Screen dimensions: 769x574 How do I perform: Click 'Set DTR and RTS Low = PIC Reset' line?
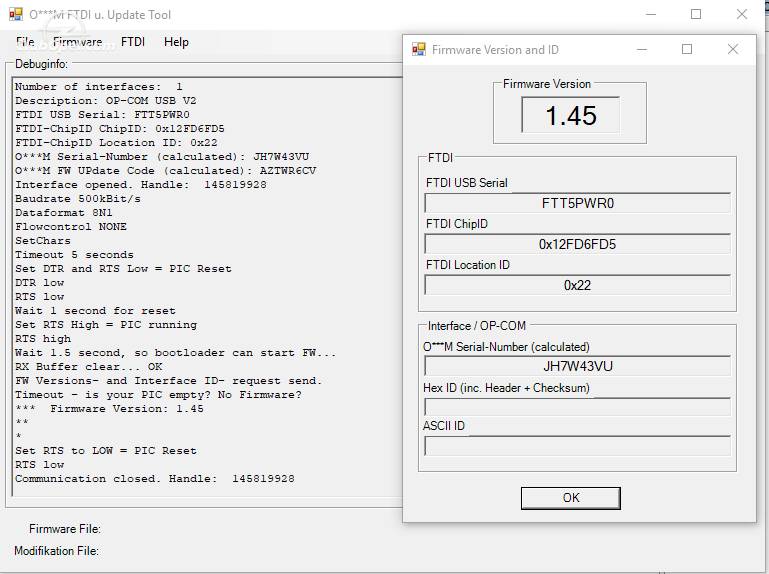(123, 269)
